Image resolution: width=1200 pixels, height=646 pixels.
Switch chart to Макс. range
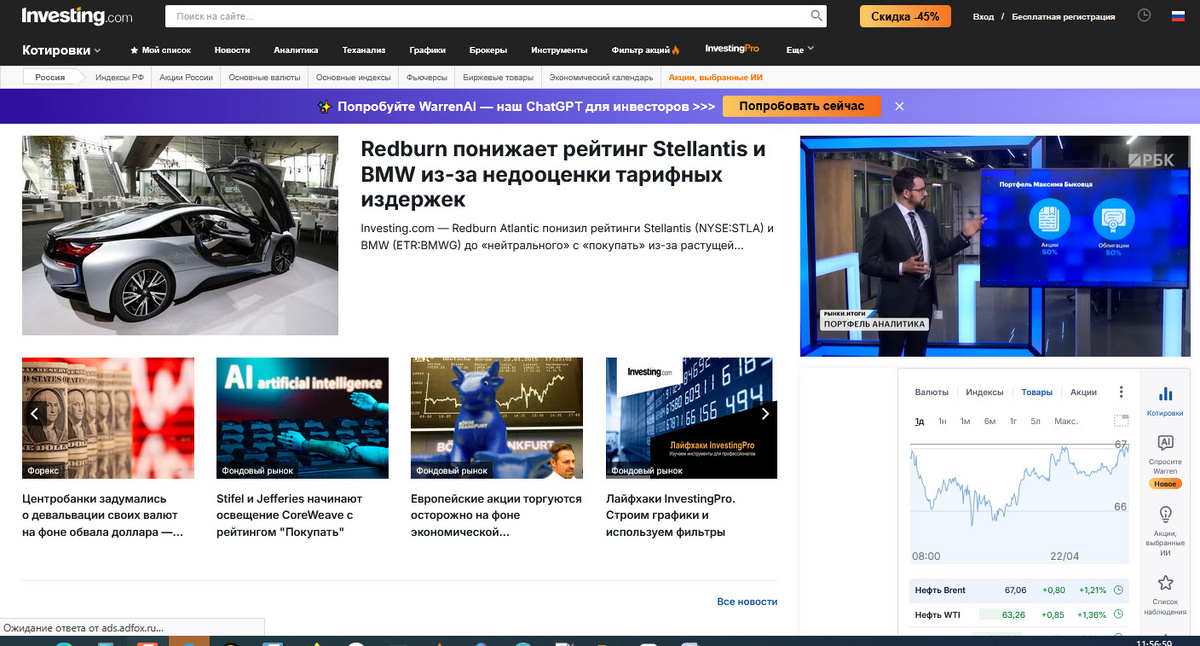(x=1066, y=421)
